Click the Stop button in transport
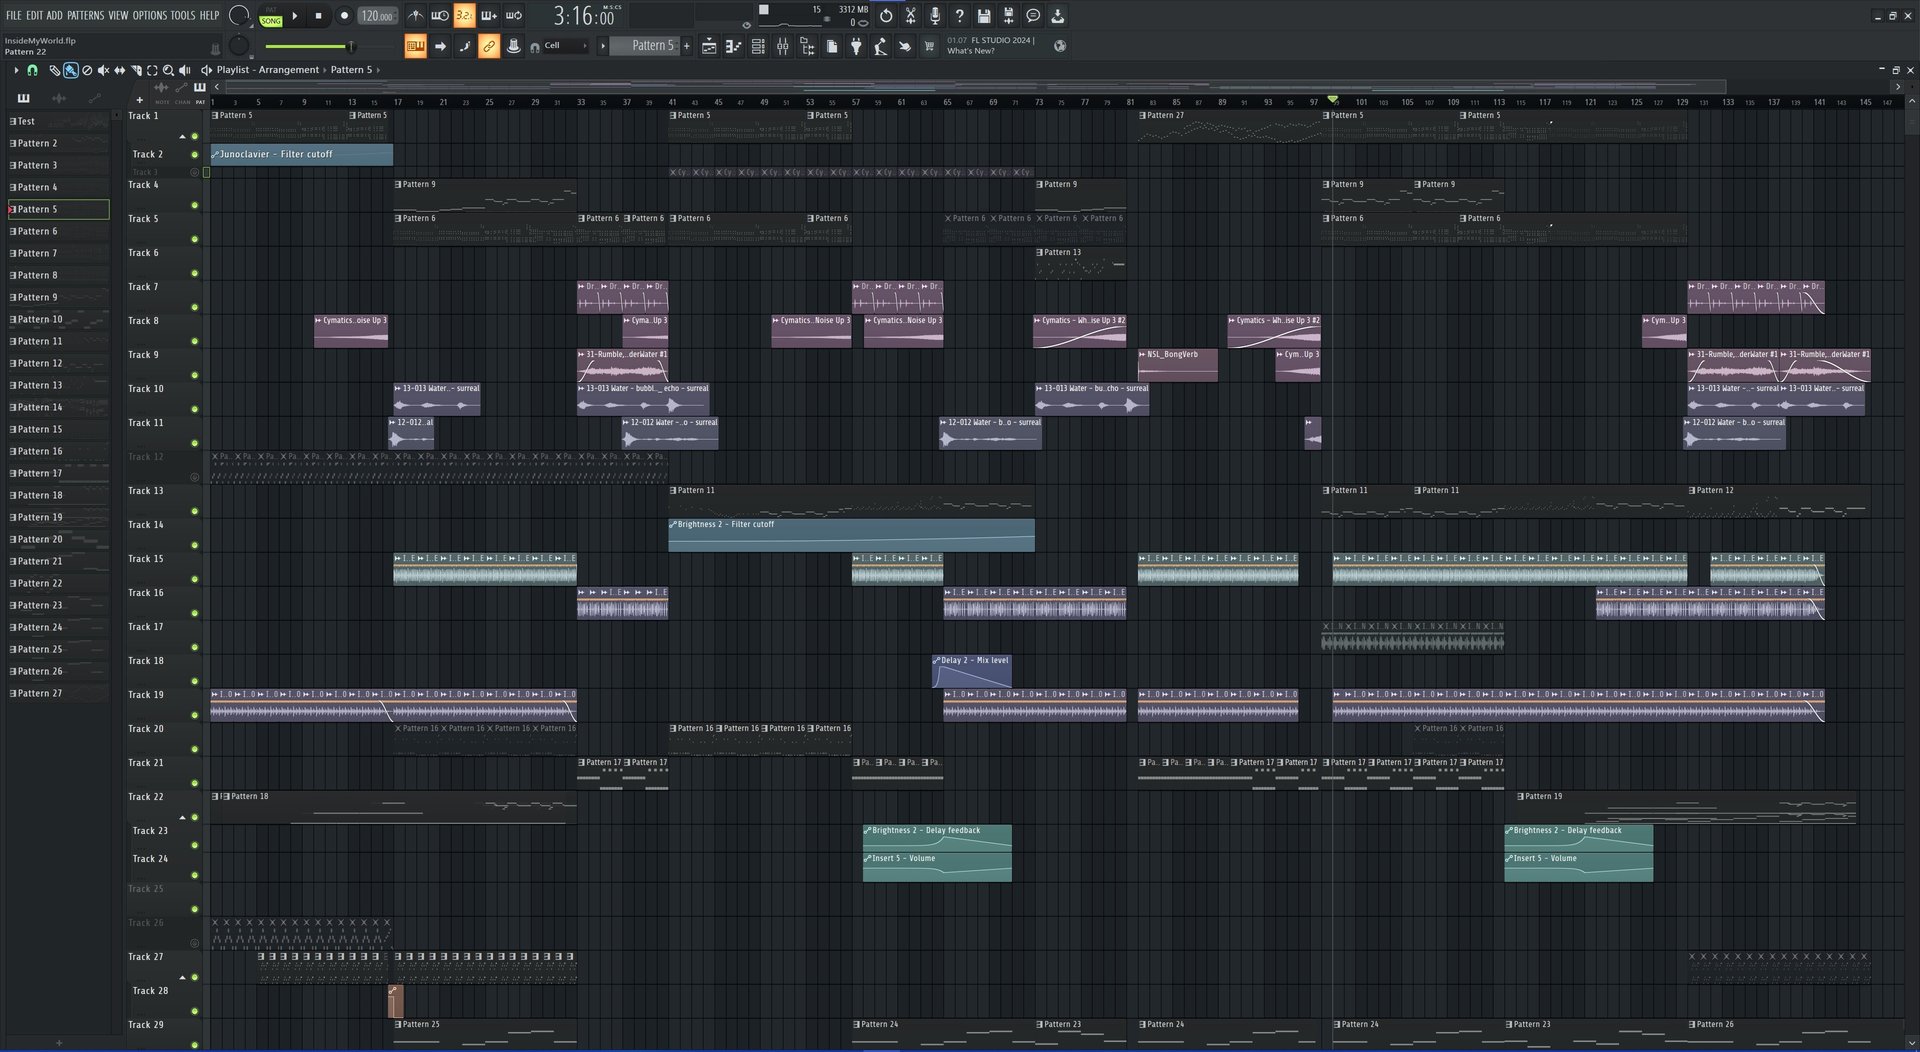The width and height of the screenshot is (1920, 1052). pos(318,16)
